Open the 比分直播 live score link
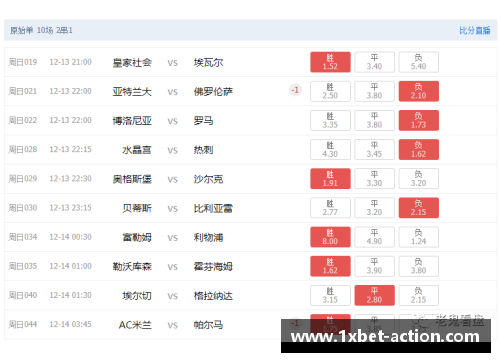The width and height of the screenshot is (500, 362). pyautogui.click(x=475, y=30)
